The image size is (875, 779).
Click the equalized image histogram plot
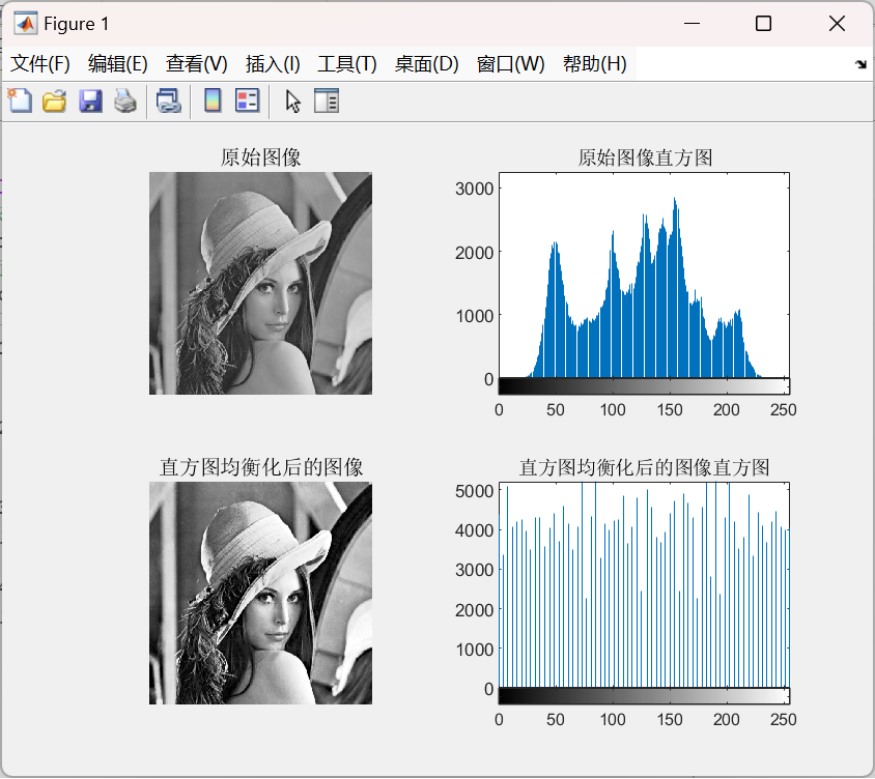click(x=644, y=585)
